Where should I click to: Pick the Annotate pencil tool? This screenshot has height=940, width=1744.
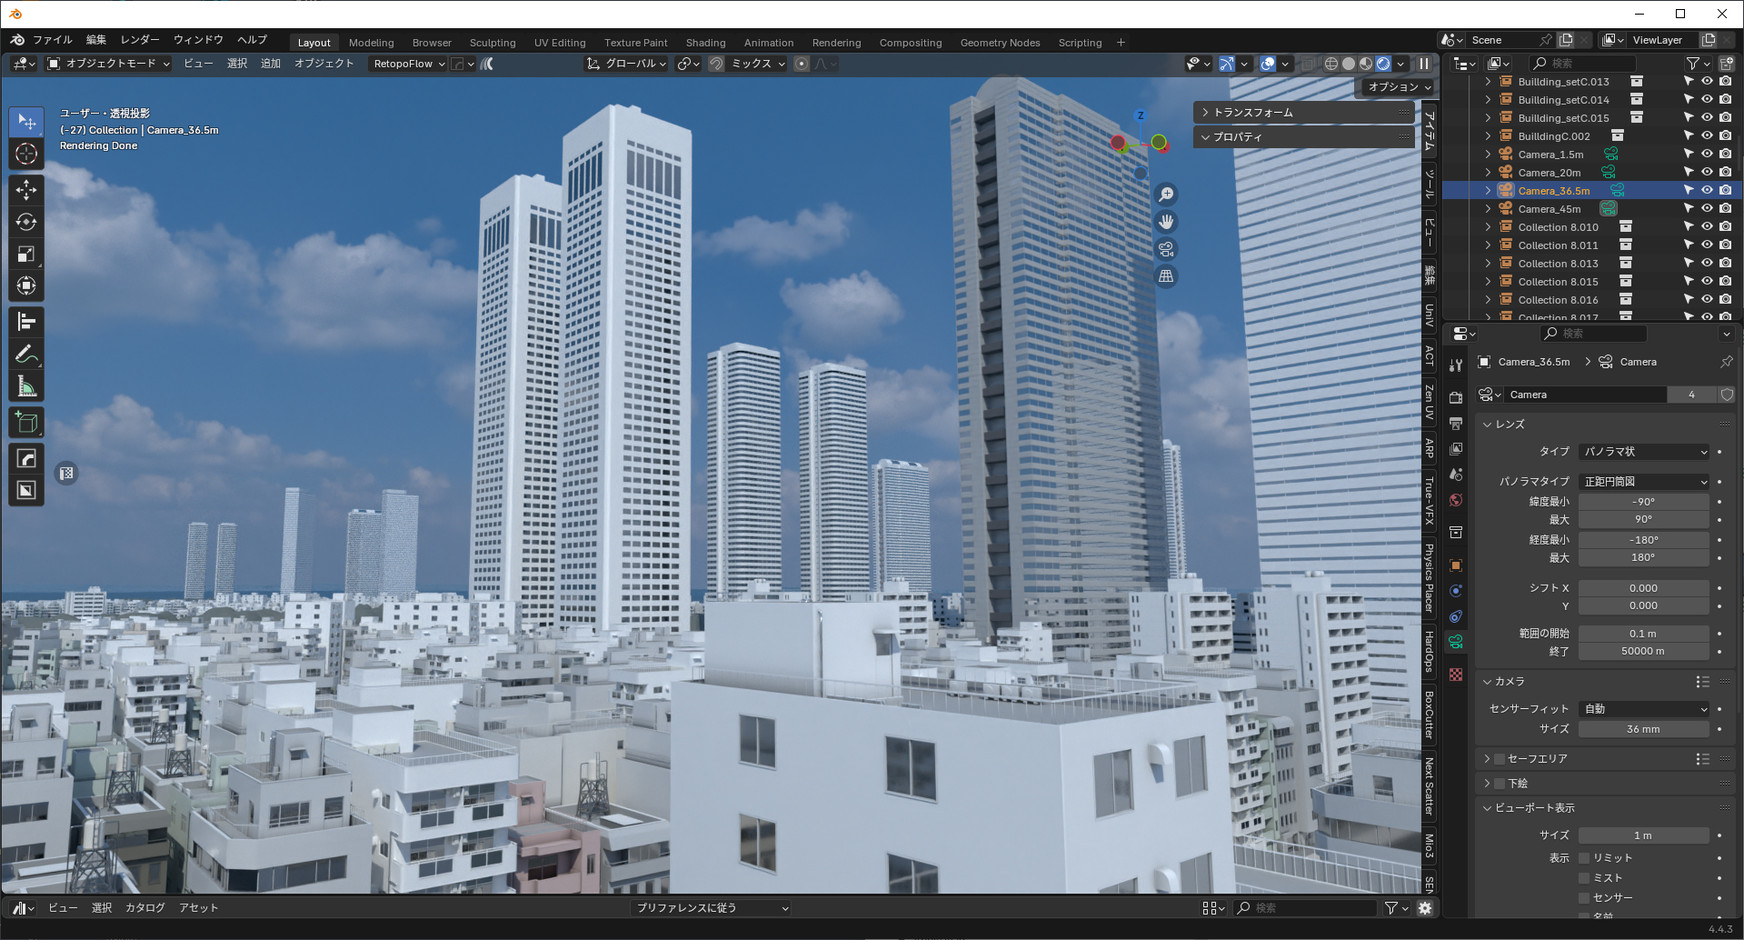point(27,354)
